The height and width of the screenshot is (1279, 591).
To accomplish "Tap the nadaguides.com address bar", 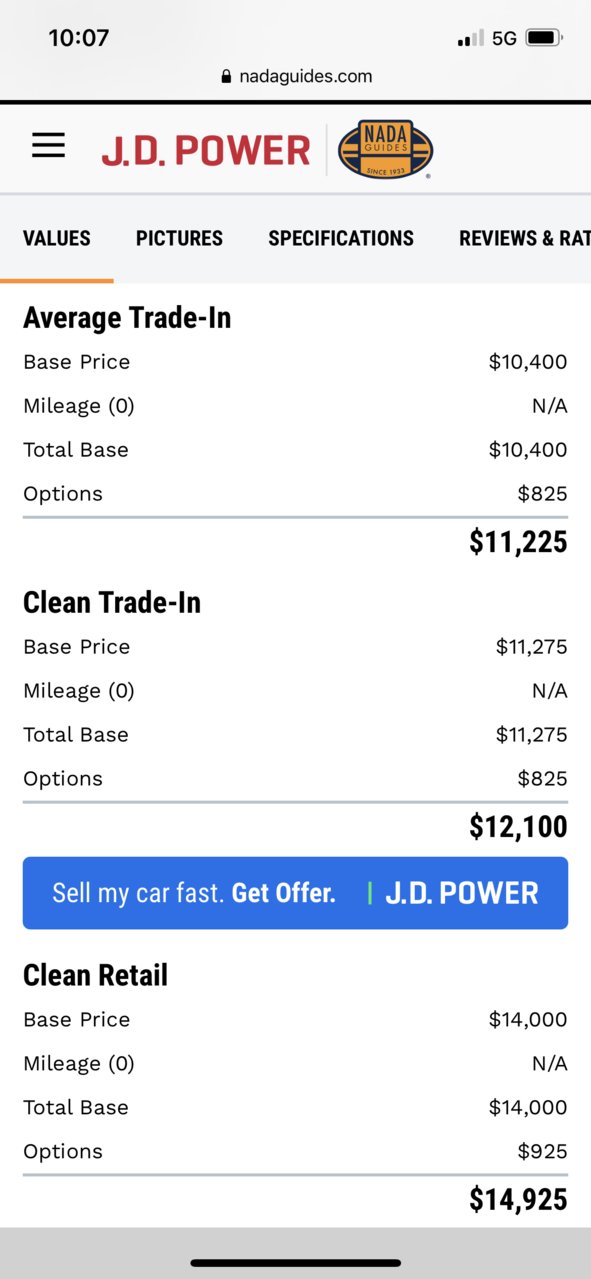I will pyautogui.click(x=296, y=76).
